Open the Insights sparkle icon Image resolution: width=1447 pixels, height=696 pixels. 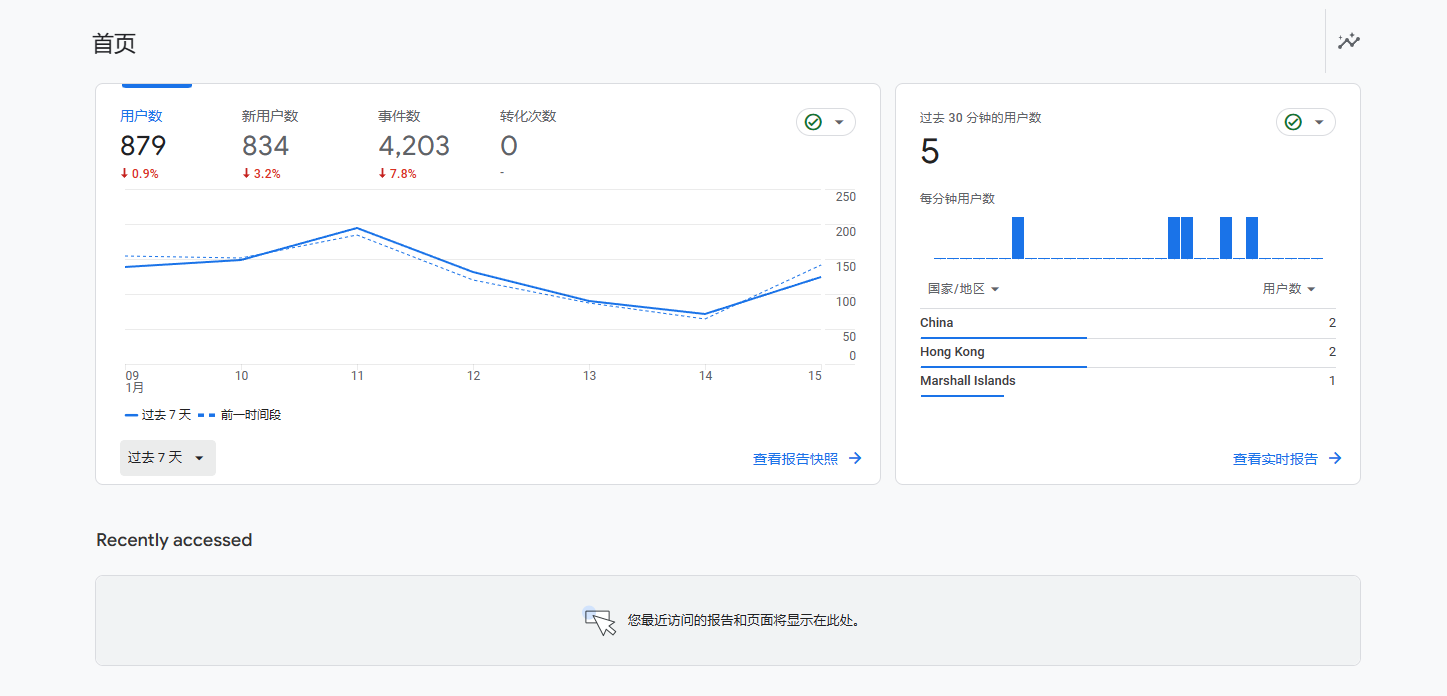[1349, 41]
